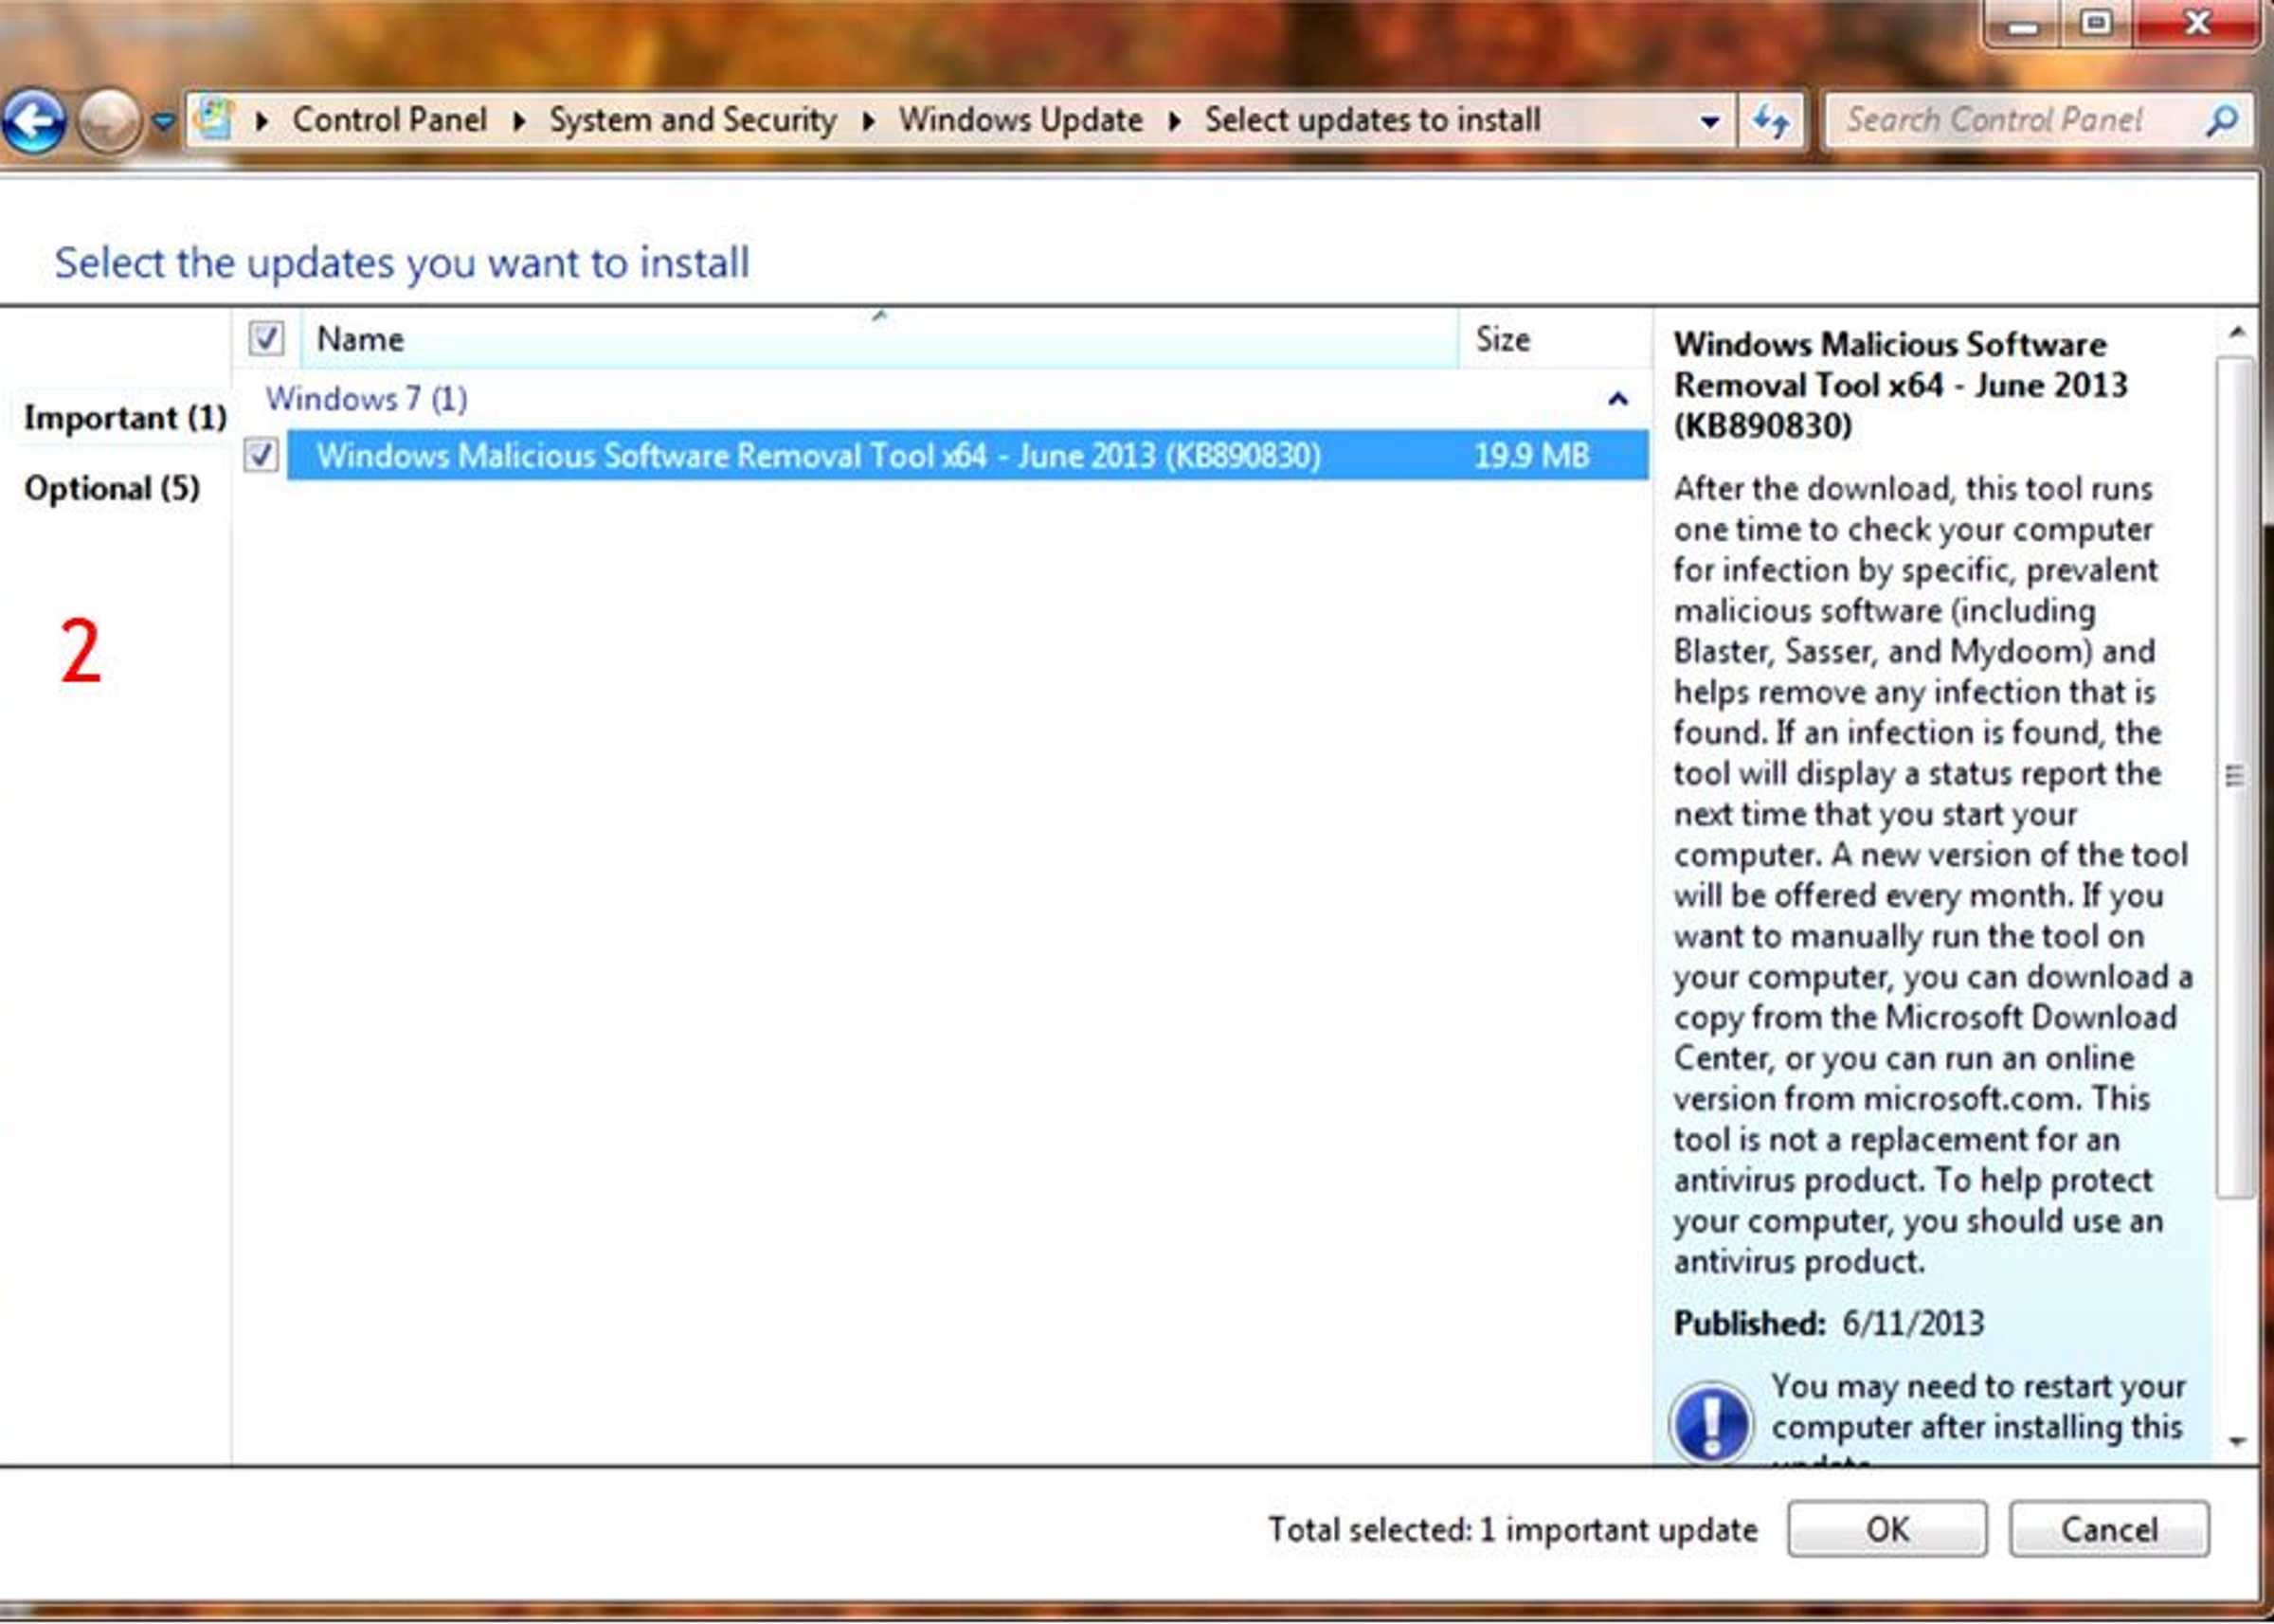Select the Windows Update breadcrumb
This screenshot has height=1624, width=2274.
pos(1020,120)
